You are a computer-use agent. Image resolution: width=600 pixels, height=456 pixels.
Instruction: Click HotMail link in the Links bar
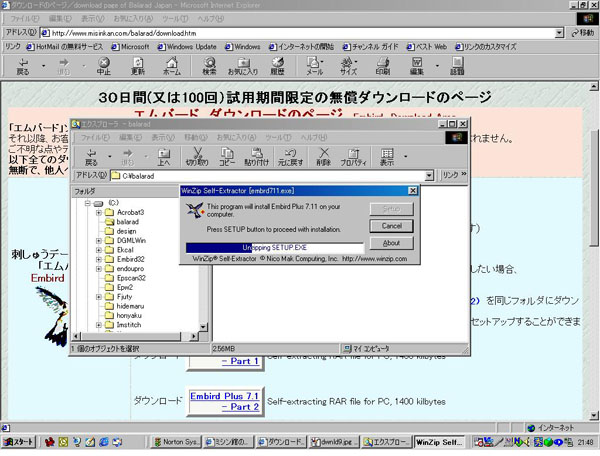click(65, 47)
